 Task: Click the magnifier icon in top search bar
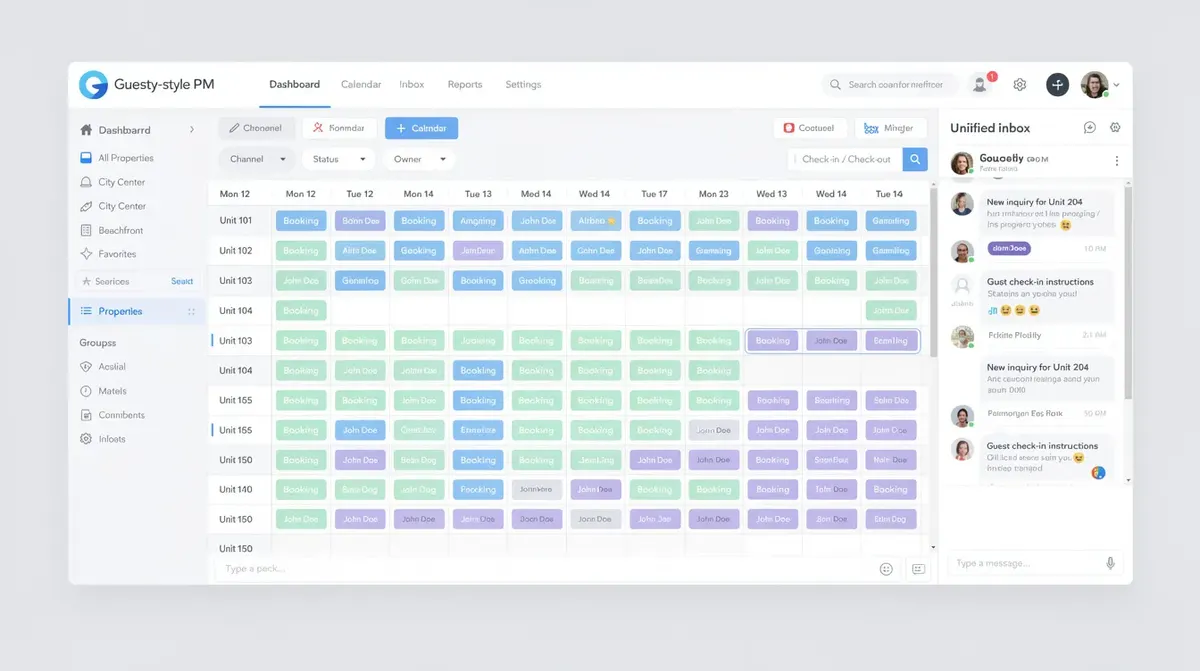point(835,85)
